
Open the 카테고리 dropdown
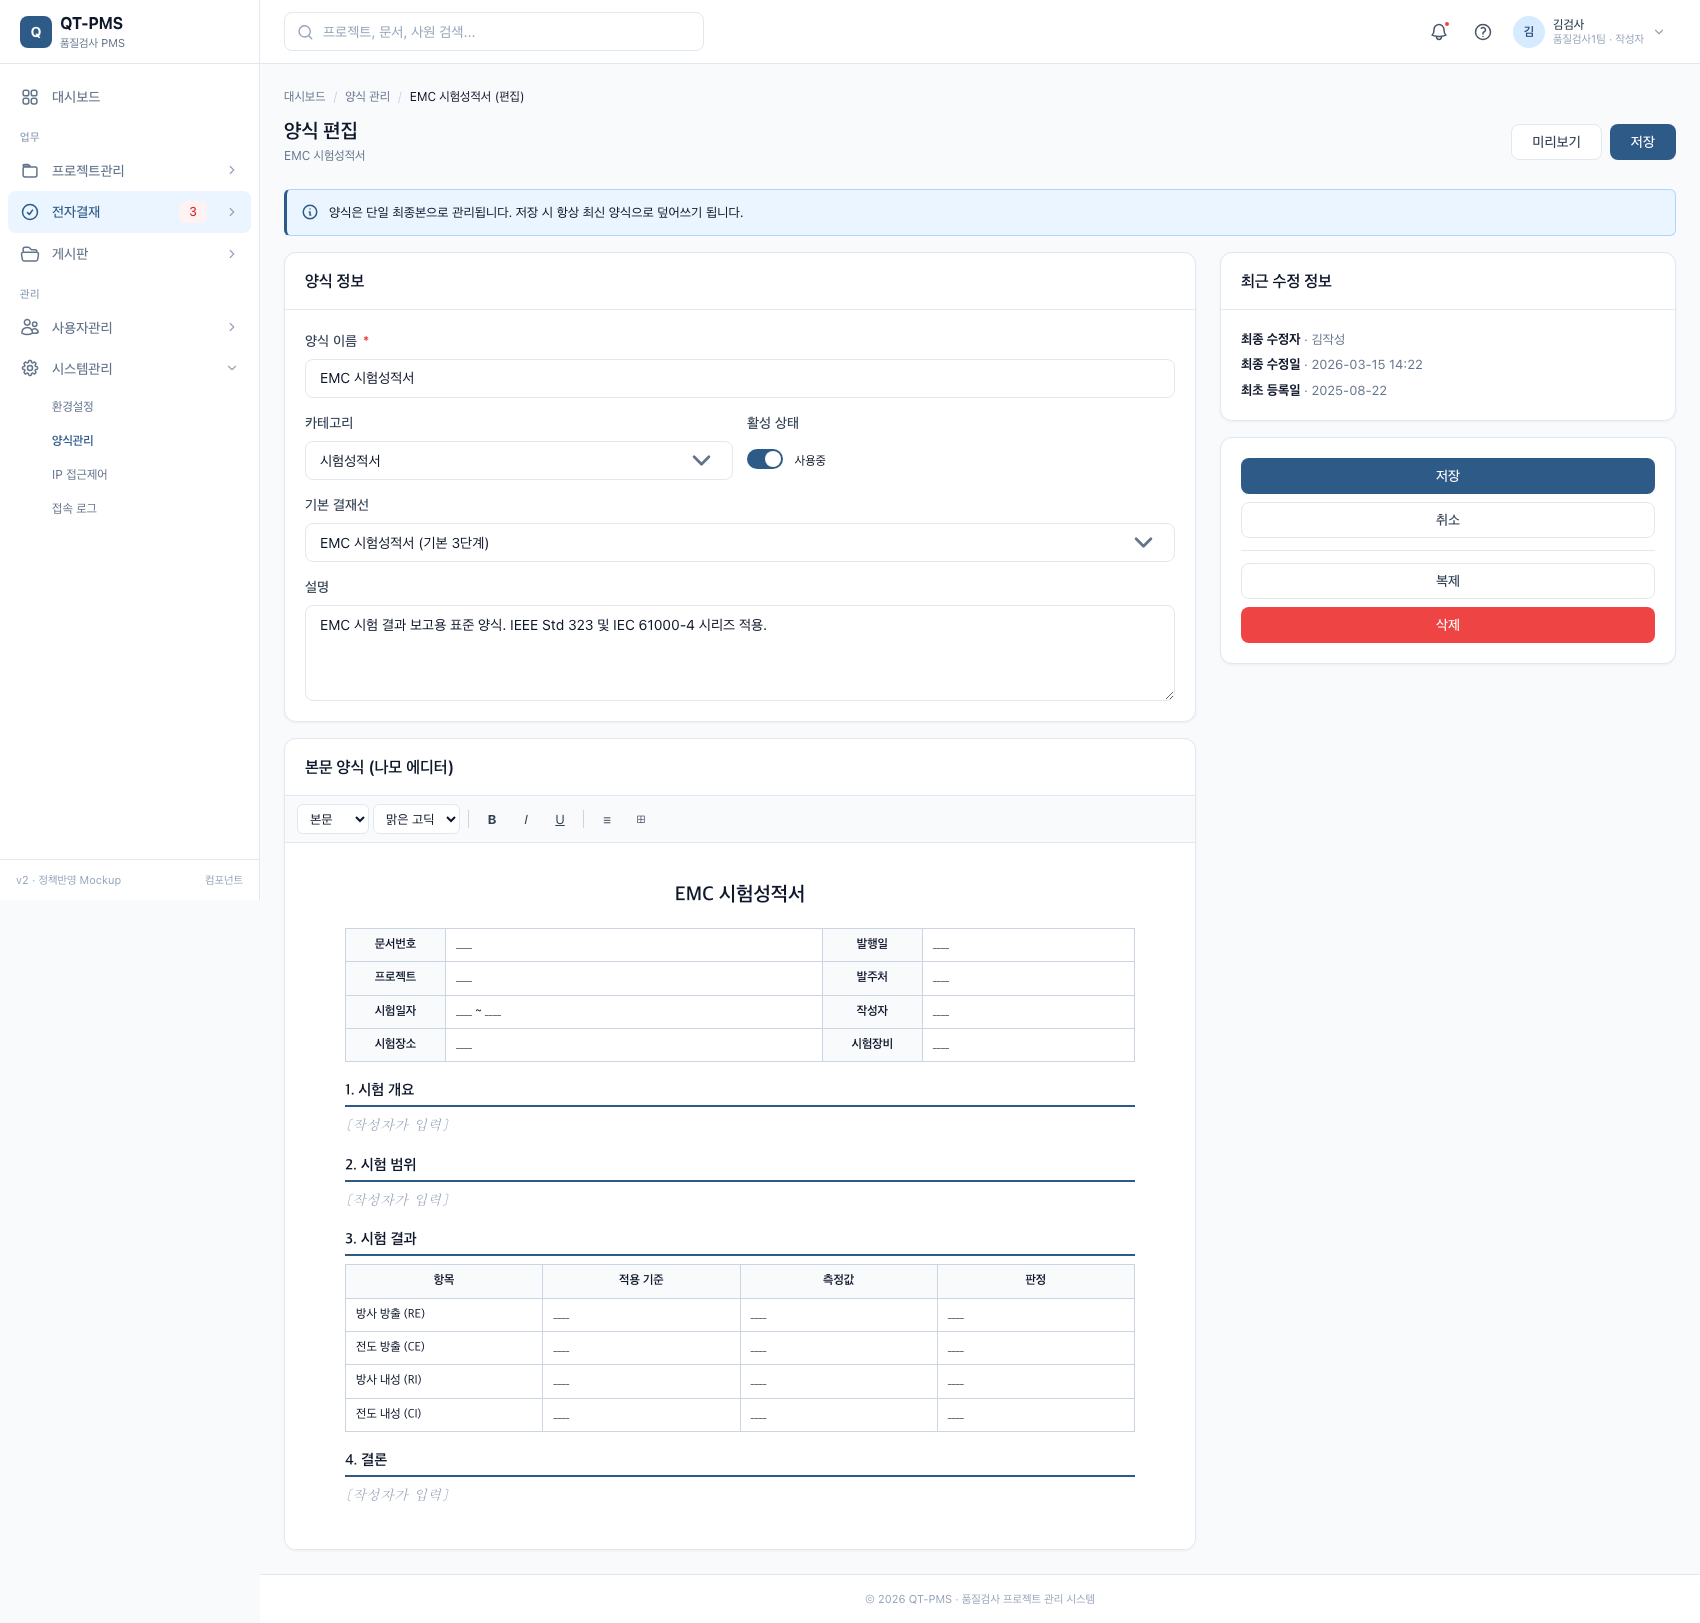pyautogui.click(x=518, y=460)
